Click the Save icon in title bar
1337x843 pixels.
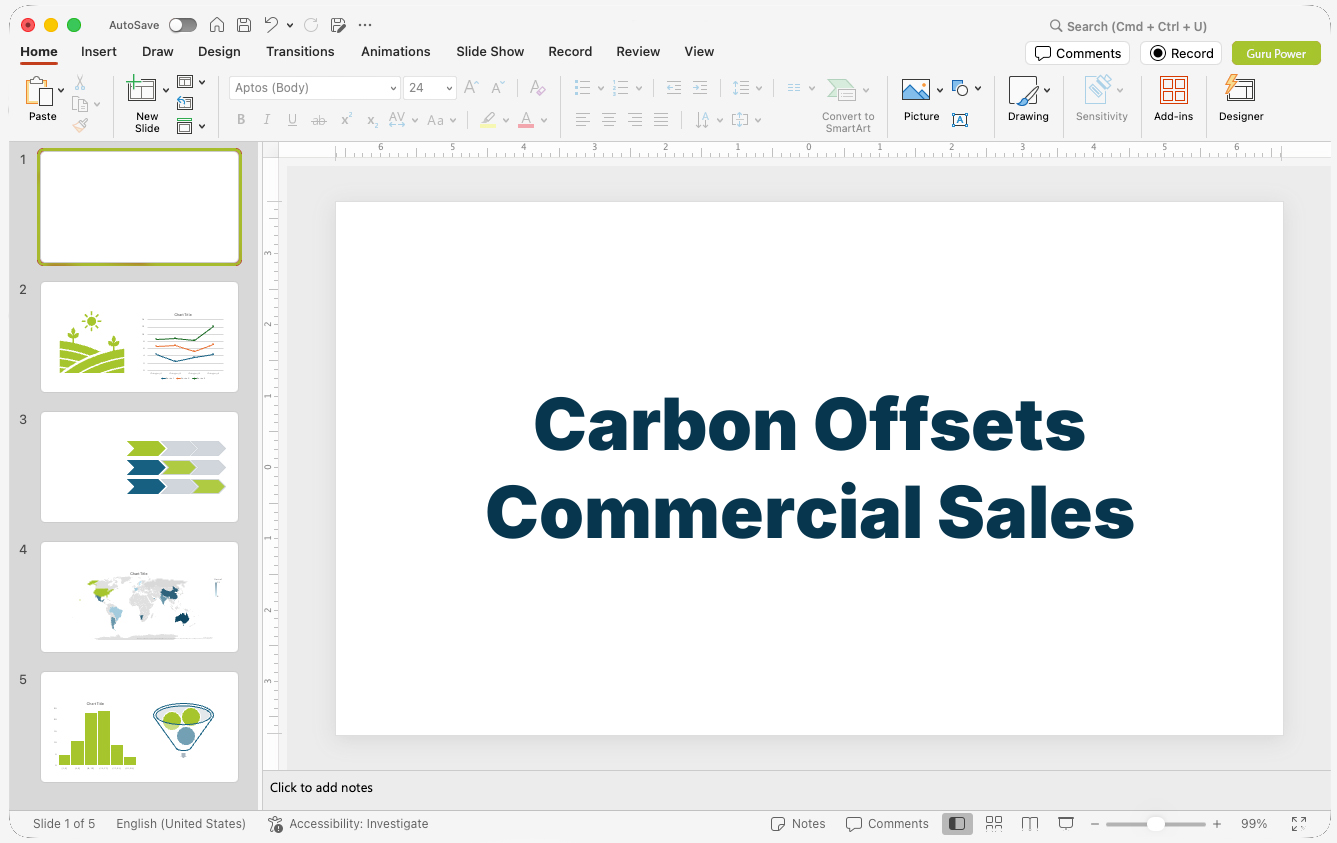tap(244, 25)
